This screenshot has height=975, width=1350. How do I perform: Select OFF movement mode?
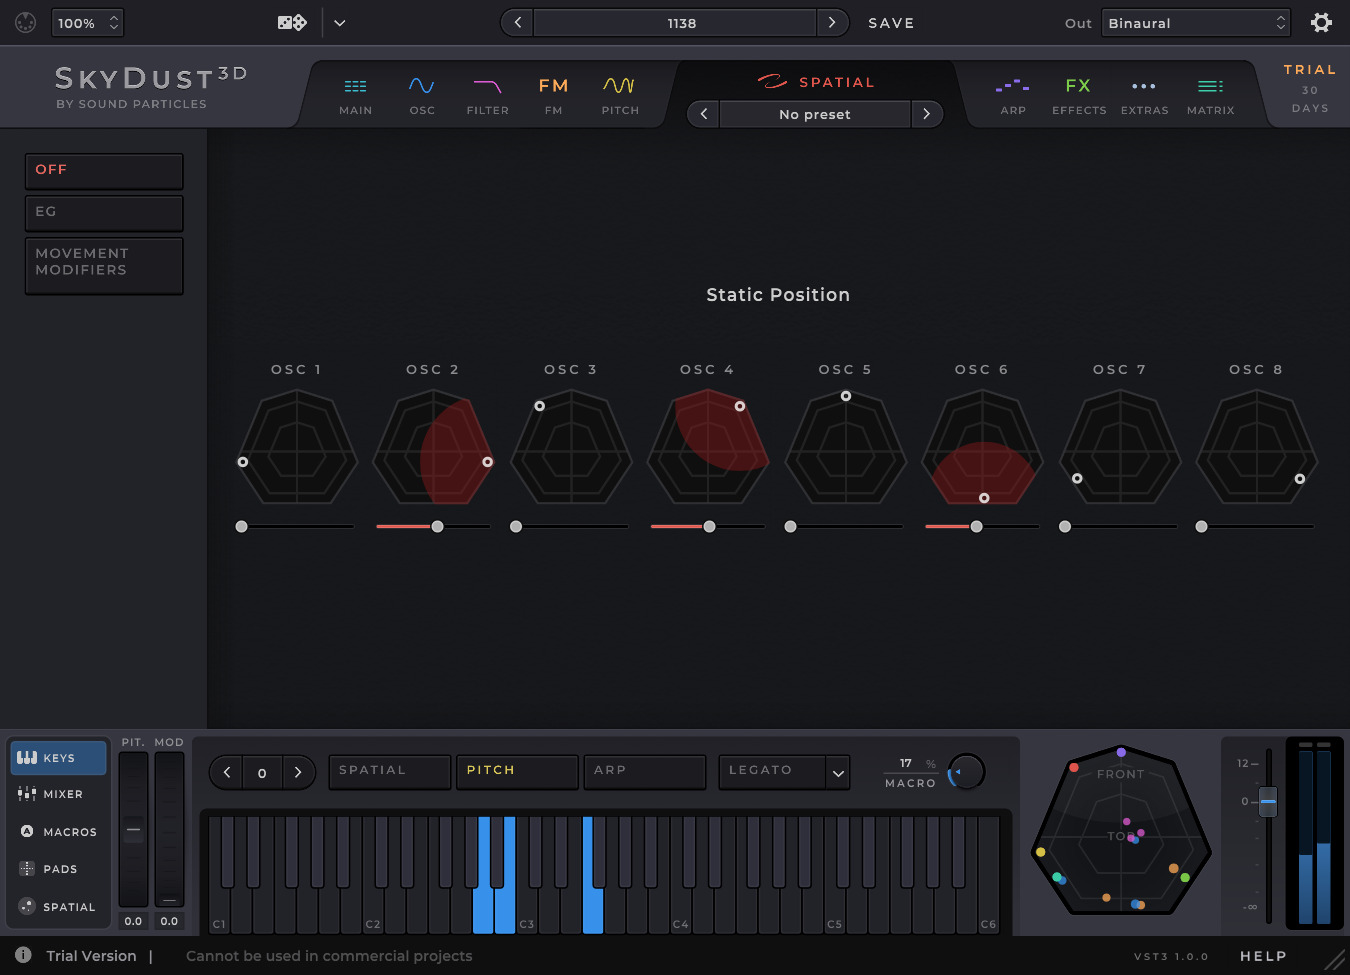tap(104, 171)
